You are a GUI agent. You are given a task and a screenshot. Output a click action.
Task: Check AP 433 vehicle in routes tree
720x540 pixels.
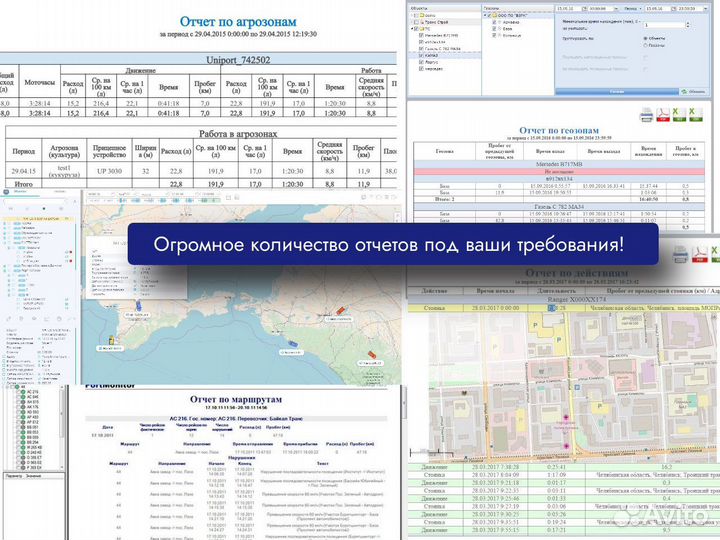[17, 417]
